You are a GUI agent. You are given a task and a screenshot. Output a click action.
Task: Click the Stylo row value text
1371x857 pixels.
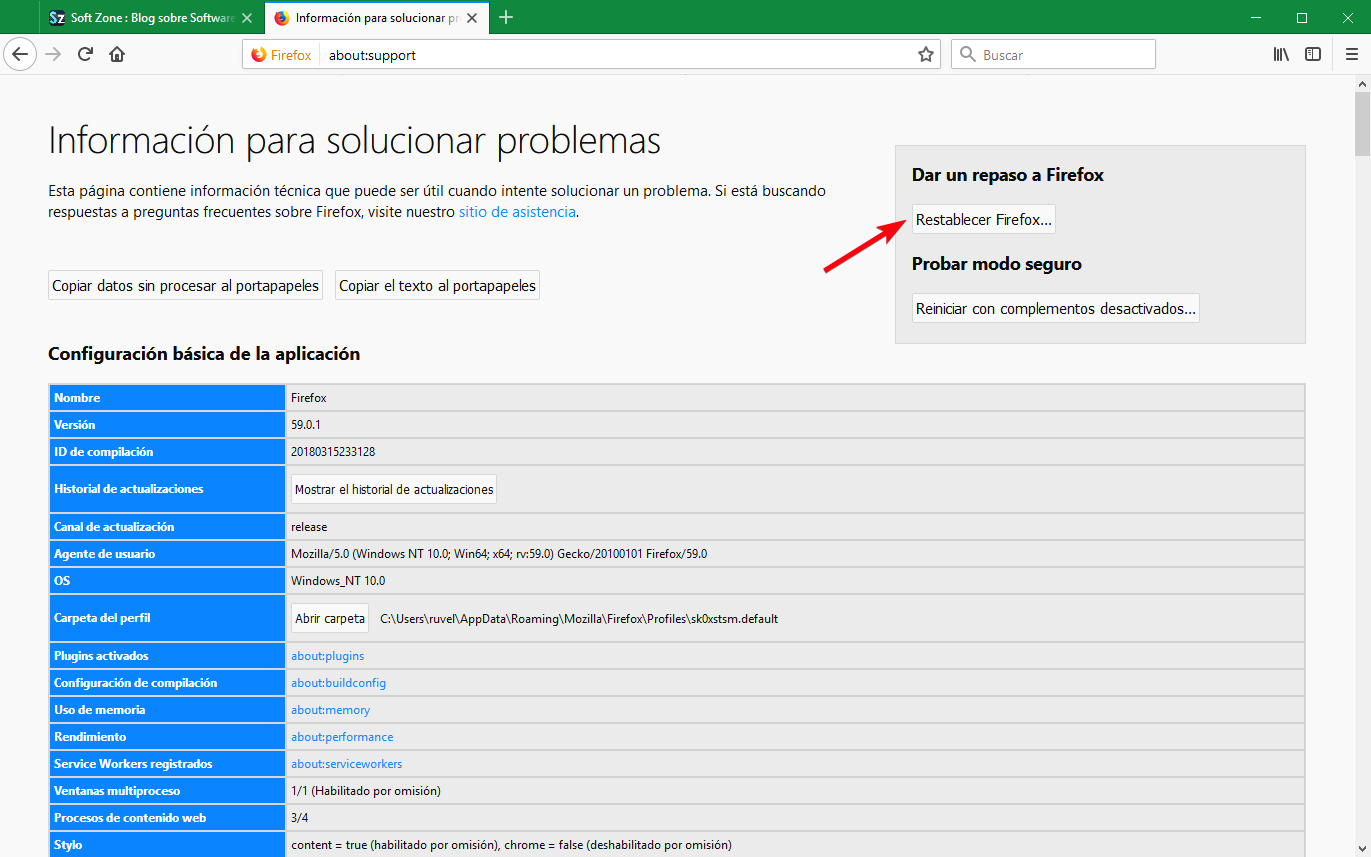coord(511,845)
